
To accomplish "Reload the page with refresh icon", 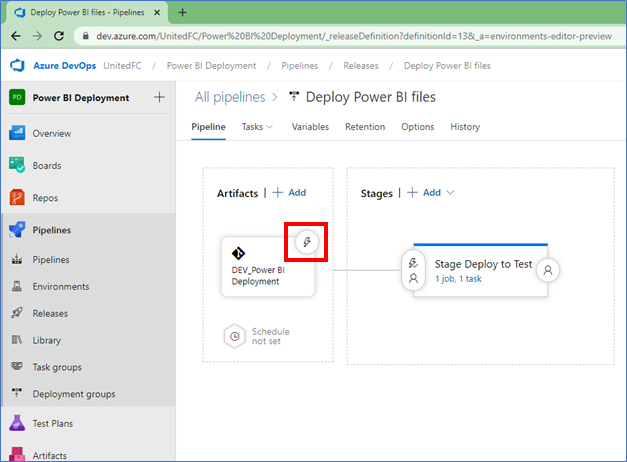I will (x=59, y=36).
